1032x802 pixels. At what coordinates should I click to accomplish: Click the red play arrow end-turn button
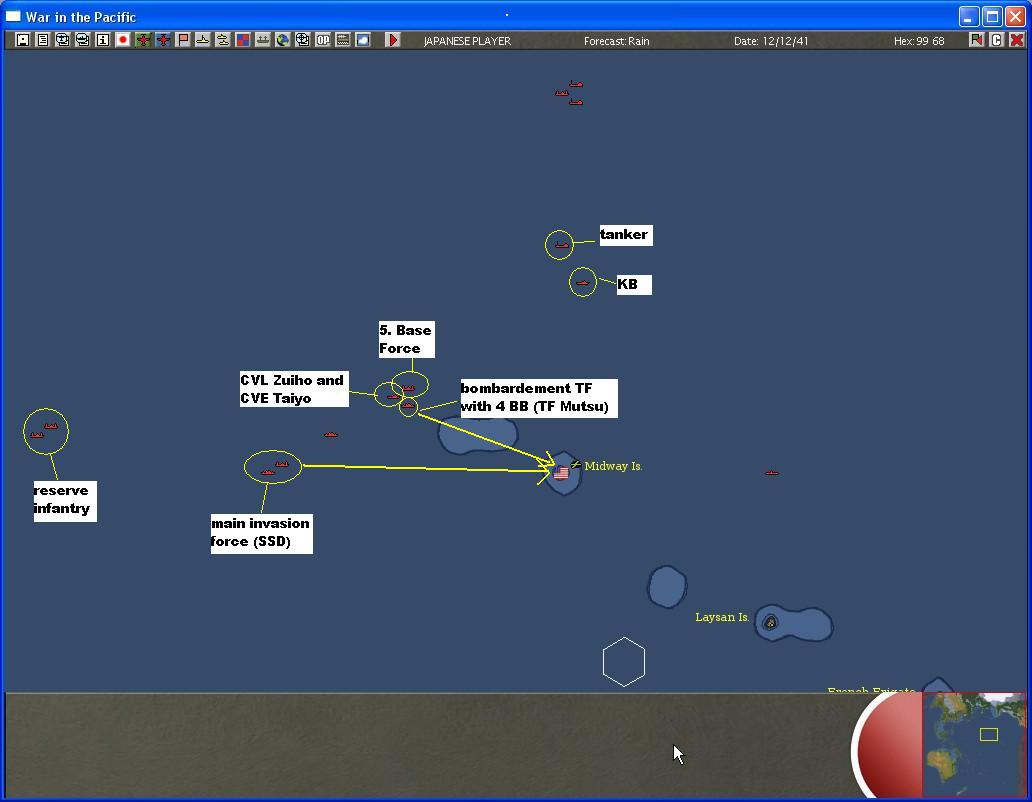tap(393, 40)
